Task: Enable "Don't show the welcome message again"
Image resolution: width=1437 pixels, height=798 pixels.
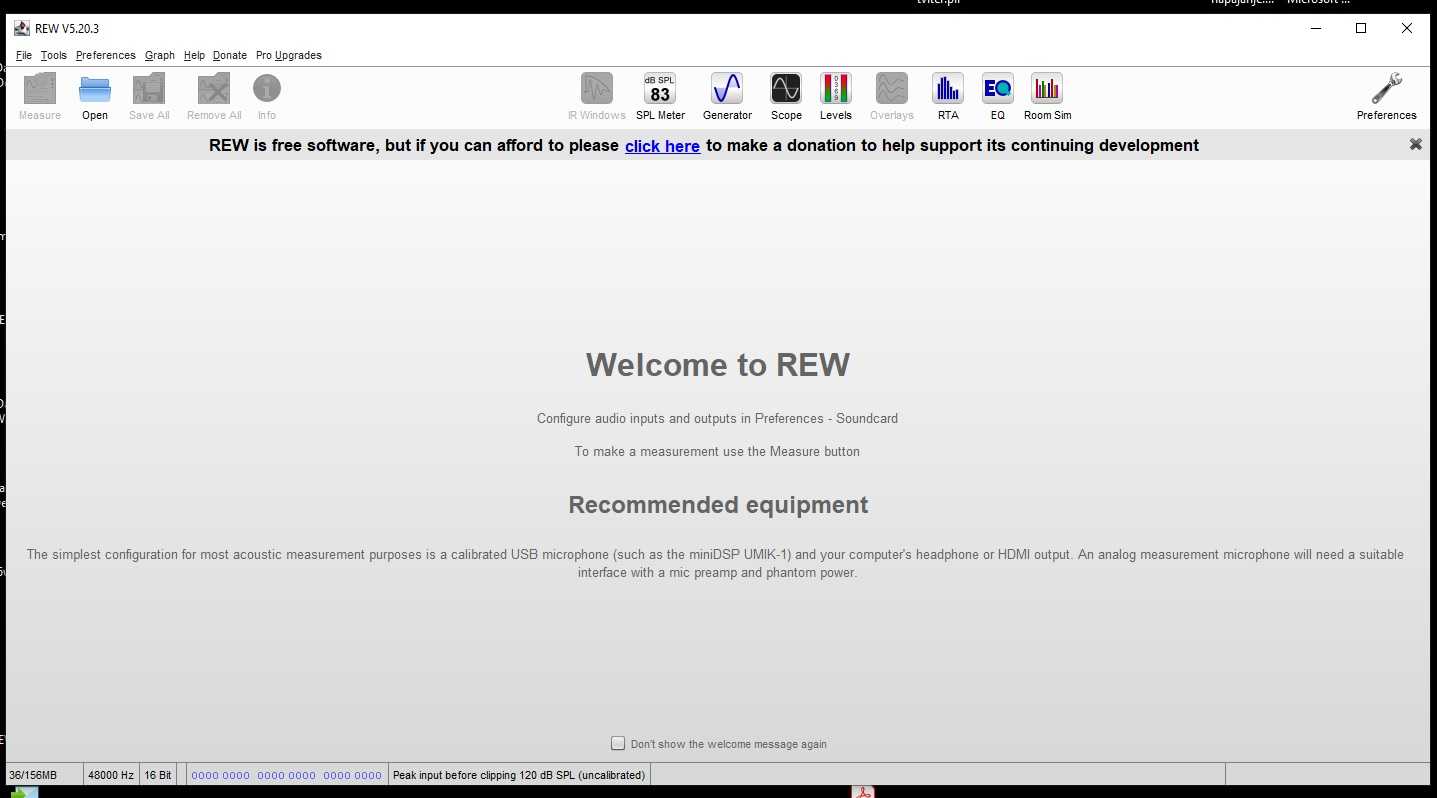Action: point(618,743)
